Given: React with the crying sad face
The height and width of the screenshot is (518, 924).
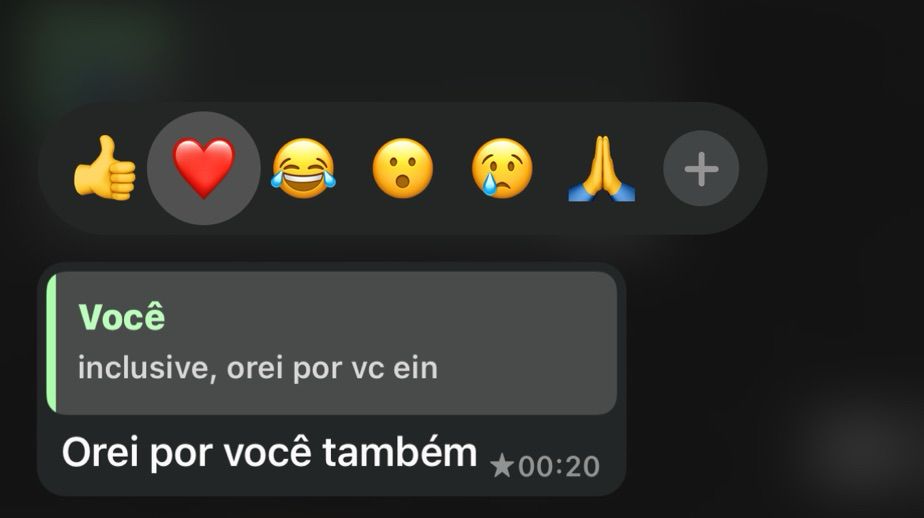Looking at the screenshot, I should point(502,169).
